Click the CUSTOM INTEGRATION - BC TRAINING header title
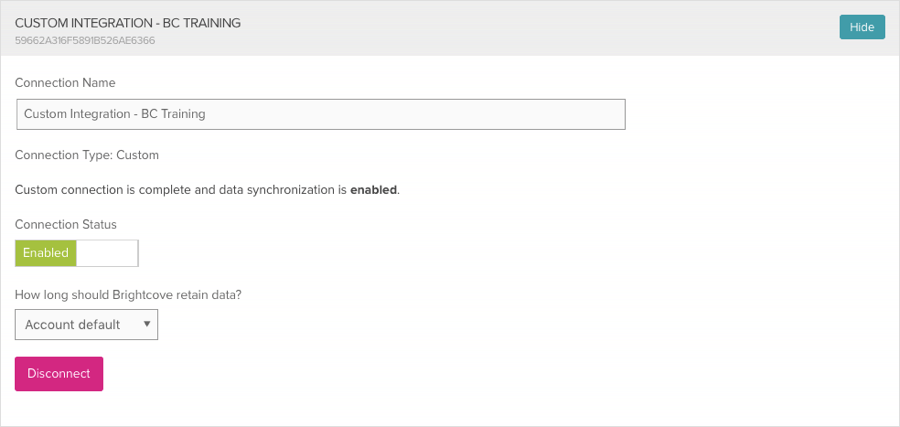 coord(127,22)
